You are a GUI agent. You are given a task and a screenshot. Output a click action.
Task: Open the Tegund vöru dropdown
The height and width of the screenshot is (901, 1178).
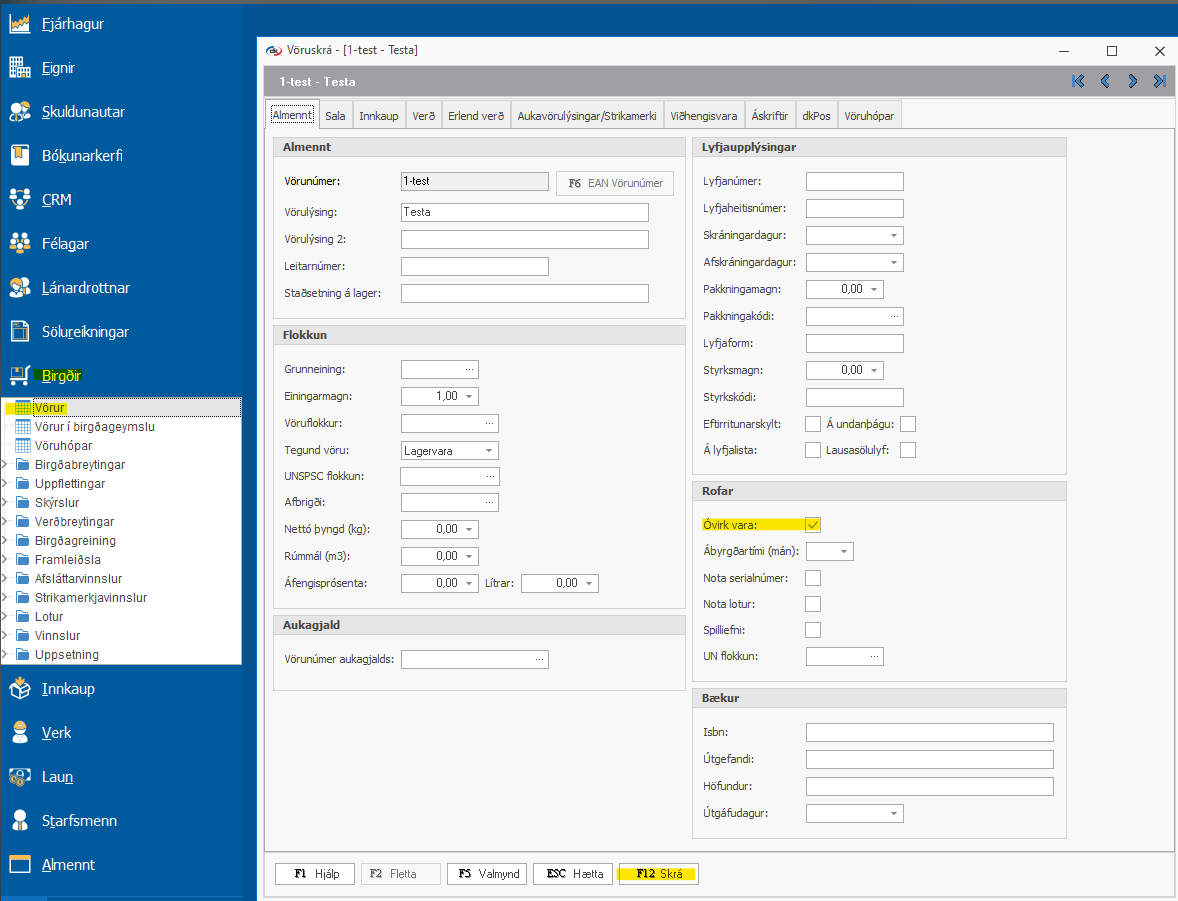pyautogui.click(x=488, y=451)
